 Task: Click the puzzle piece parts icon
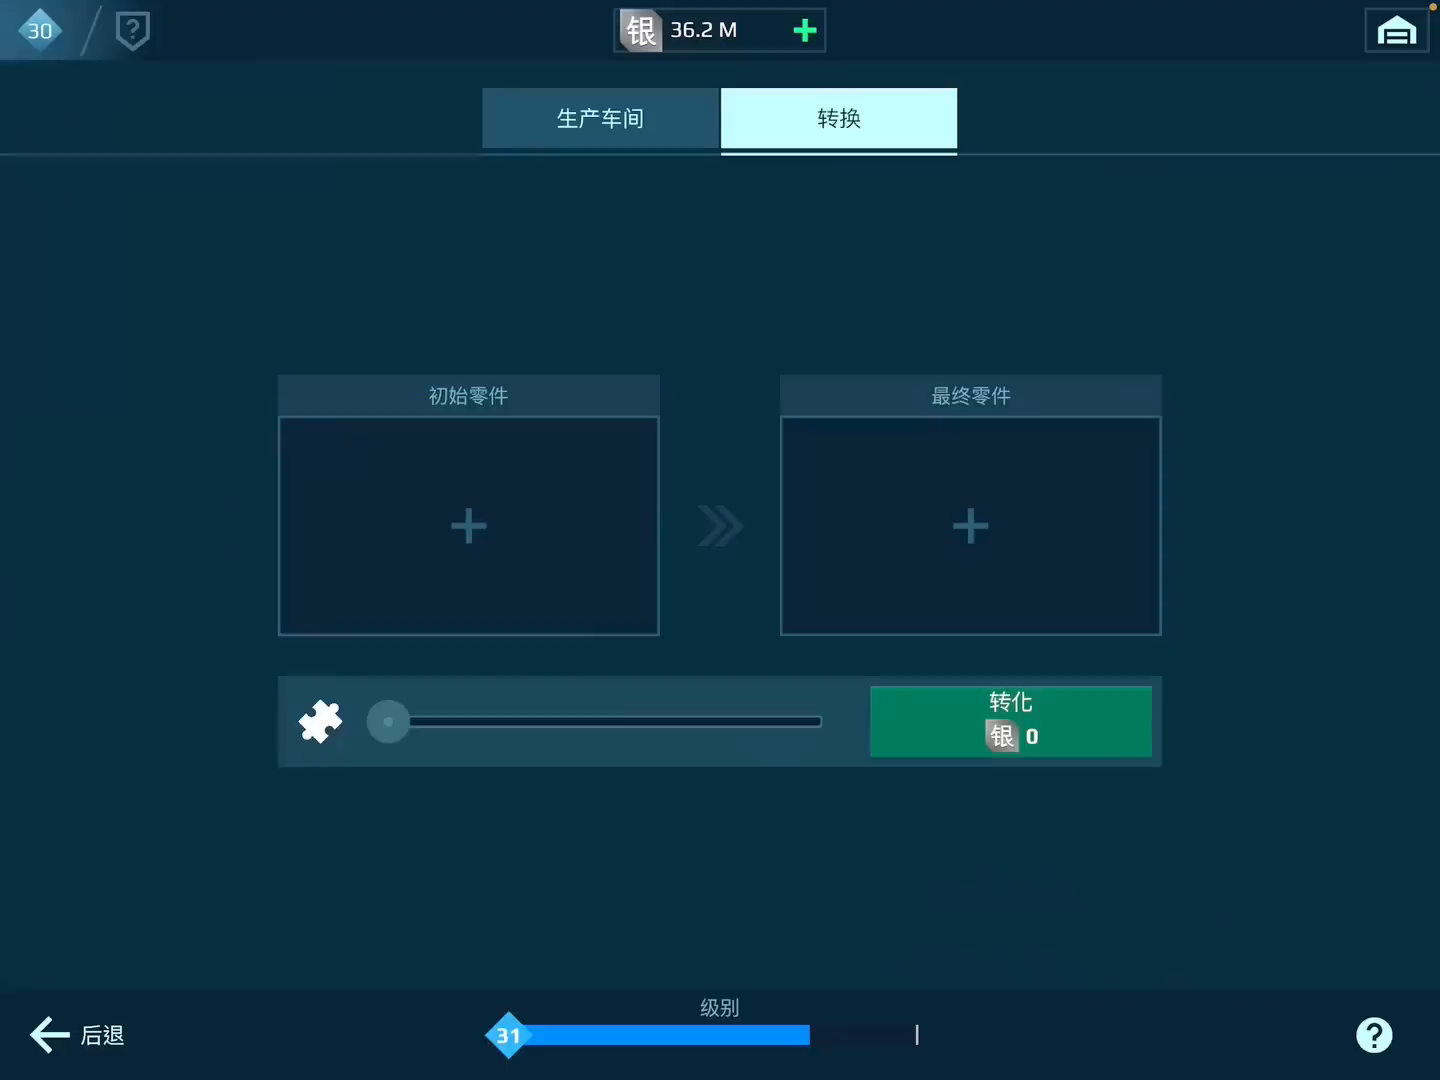click(x=320, y=721)
